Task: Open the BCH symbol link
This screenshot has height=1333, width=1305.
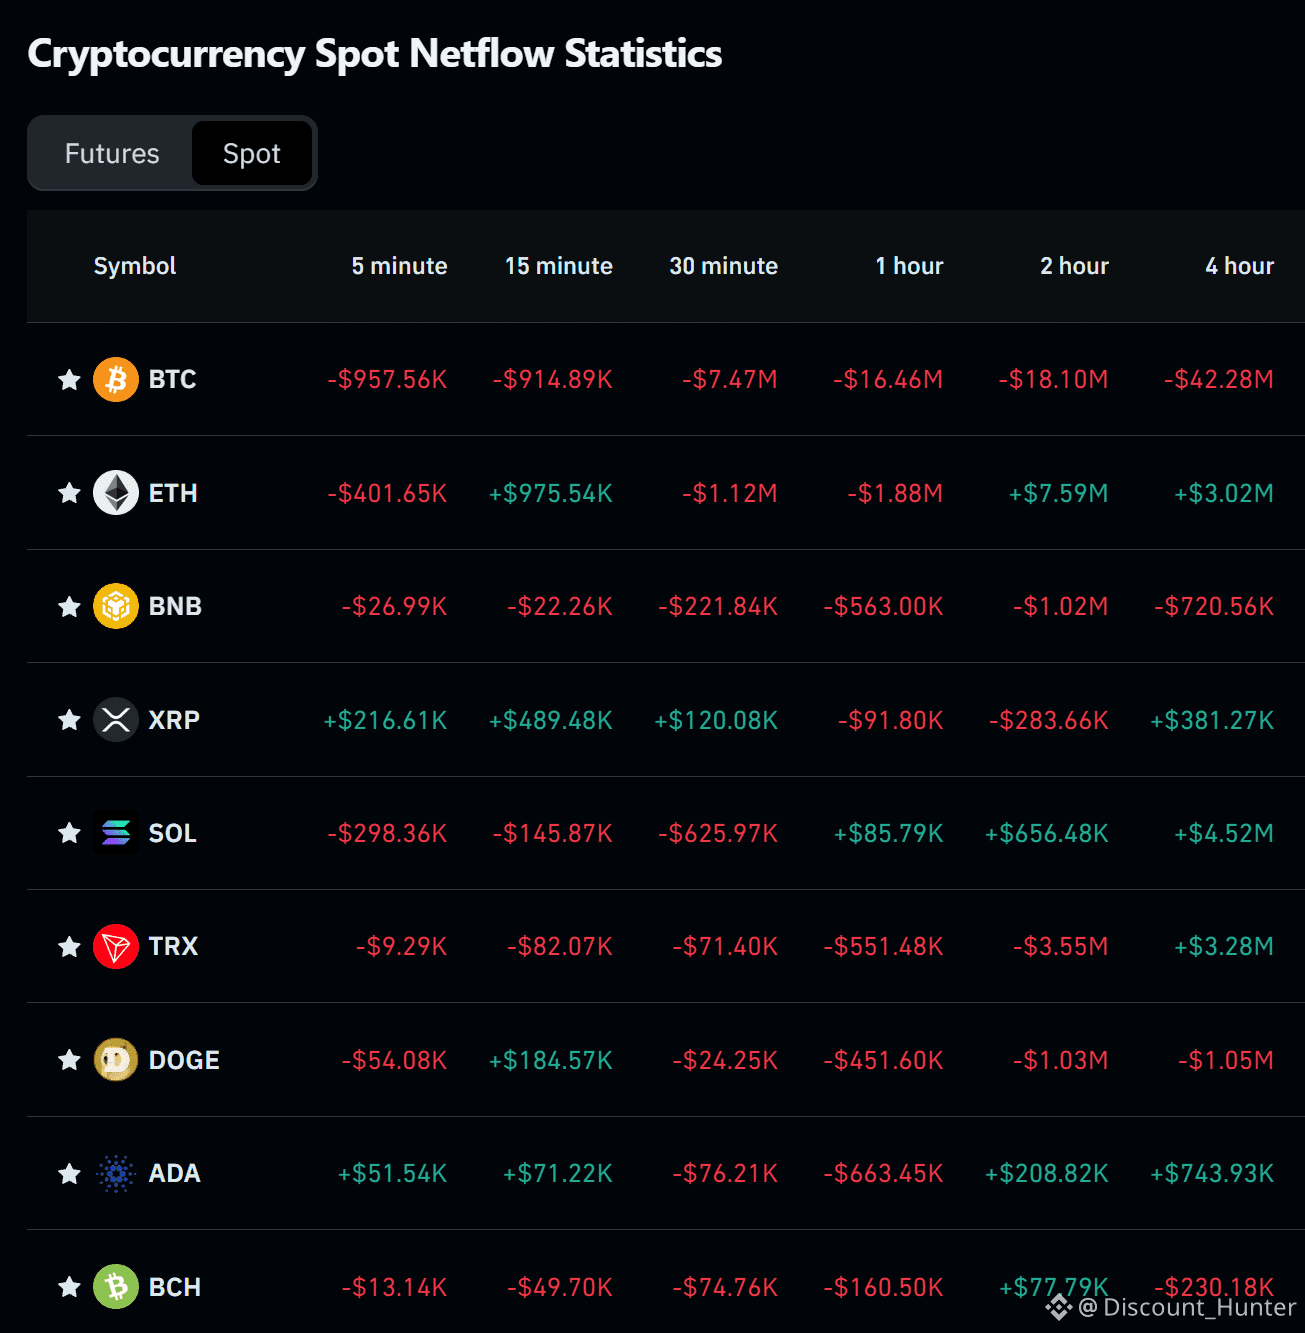Action: click(175, 1287)
